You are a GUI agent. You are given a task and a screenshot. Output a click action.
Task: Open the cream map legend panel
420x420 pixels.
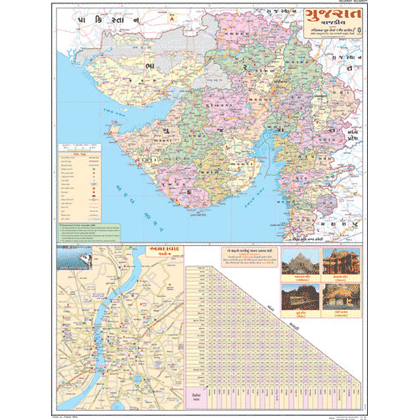click(x=80, y=187)
